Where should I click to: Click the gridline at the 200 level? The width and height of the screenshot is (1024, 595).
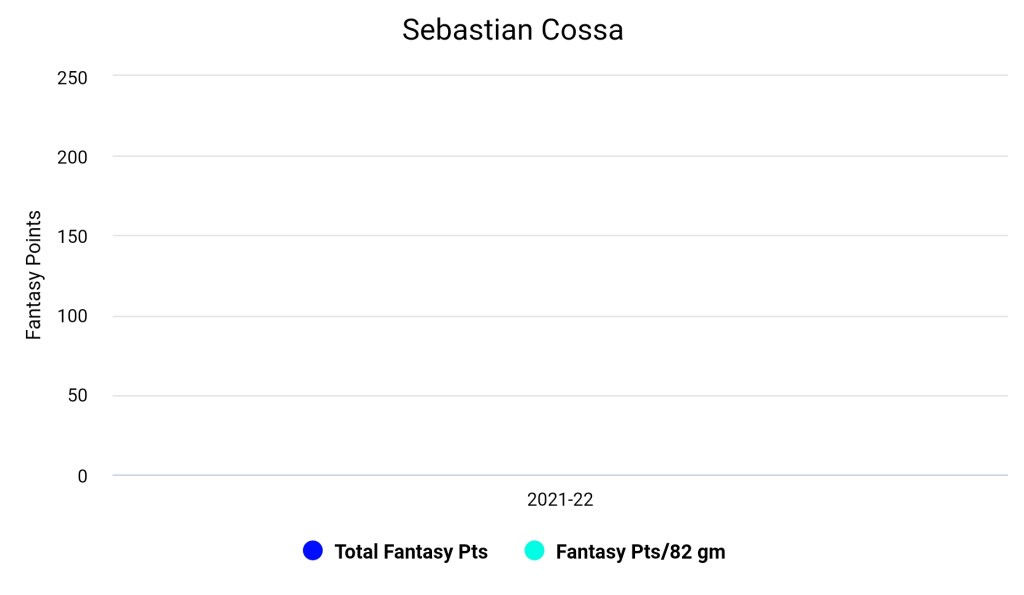(560, 156)
